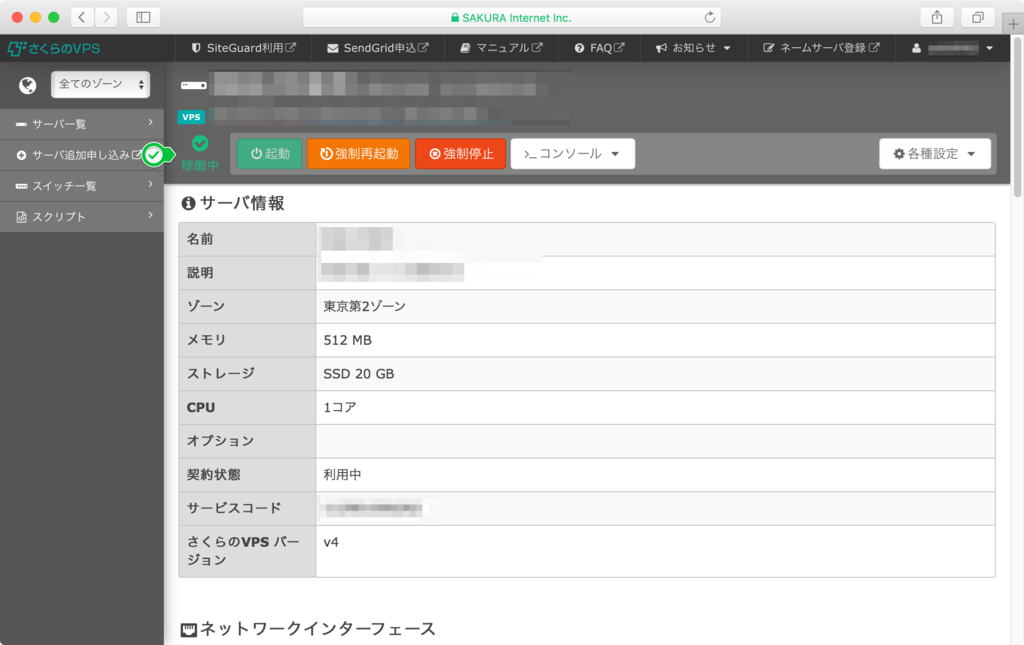This screenshot has height=645, width=1024.
Task: Expand the コンソール dropdown
Action: 572,153
